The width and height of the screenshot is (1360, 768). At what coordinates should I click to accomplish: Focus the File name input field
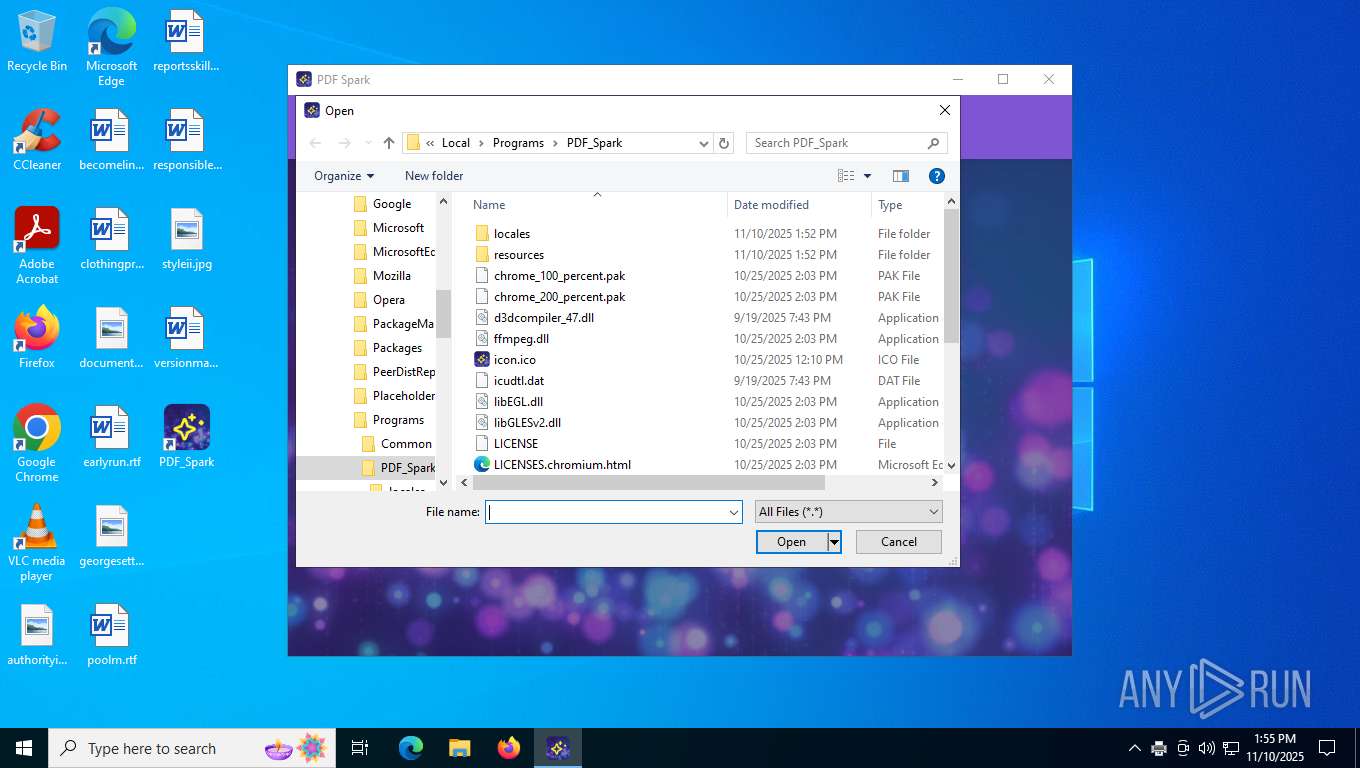(x=614, y=512)
